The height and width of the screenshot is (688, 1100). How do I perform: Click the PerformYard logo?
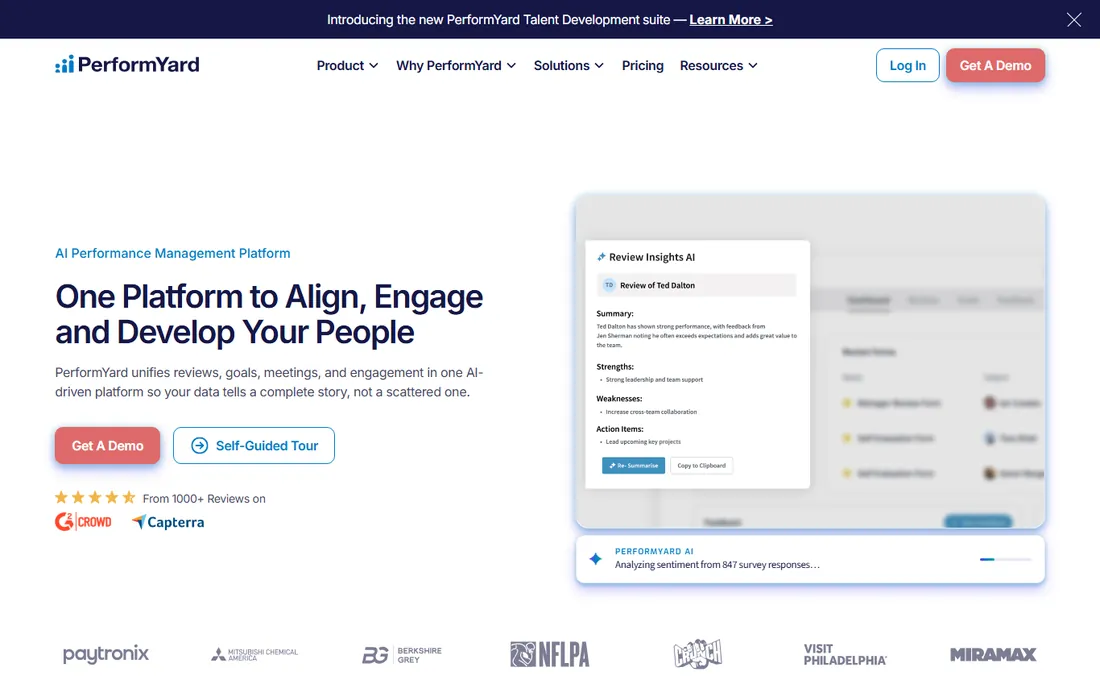pyautogui.click(x=127, y=65)
